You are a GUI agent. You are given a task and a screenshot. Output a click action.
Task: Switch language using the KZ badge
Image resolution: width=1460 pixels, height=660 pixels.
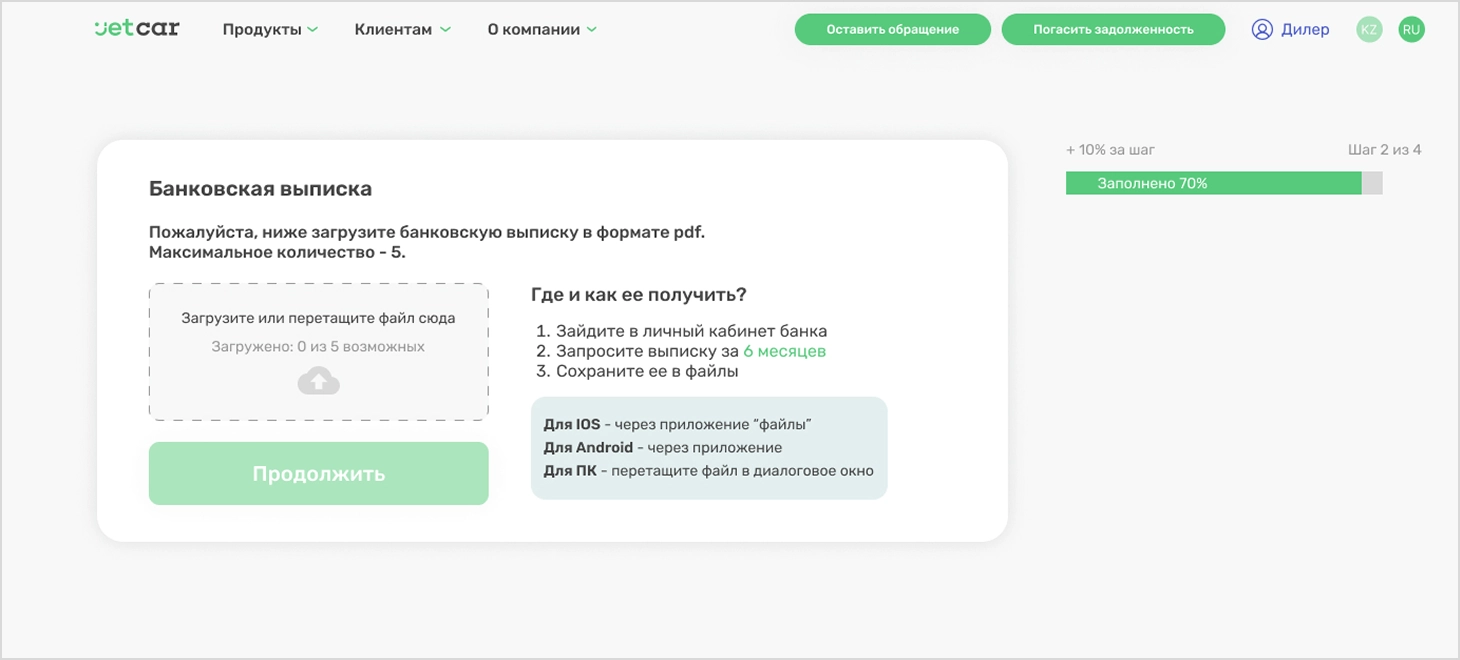(1369, 29)
